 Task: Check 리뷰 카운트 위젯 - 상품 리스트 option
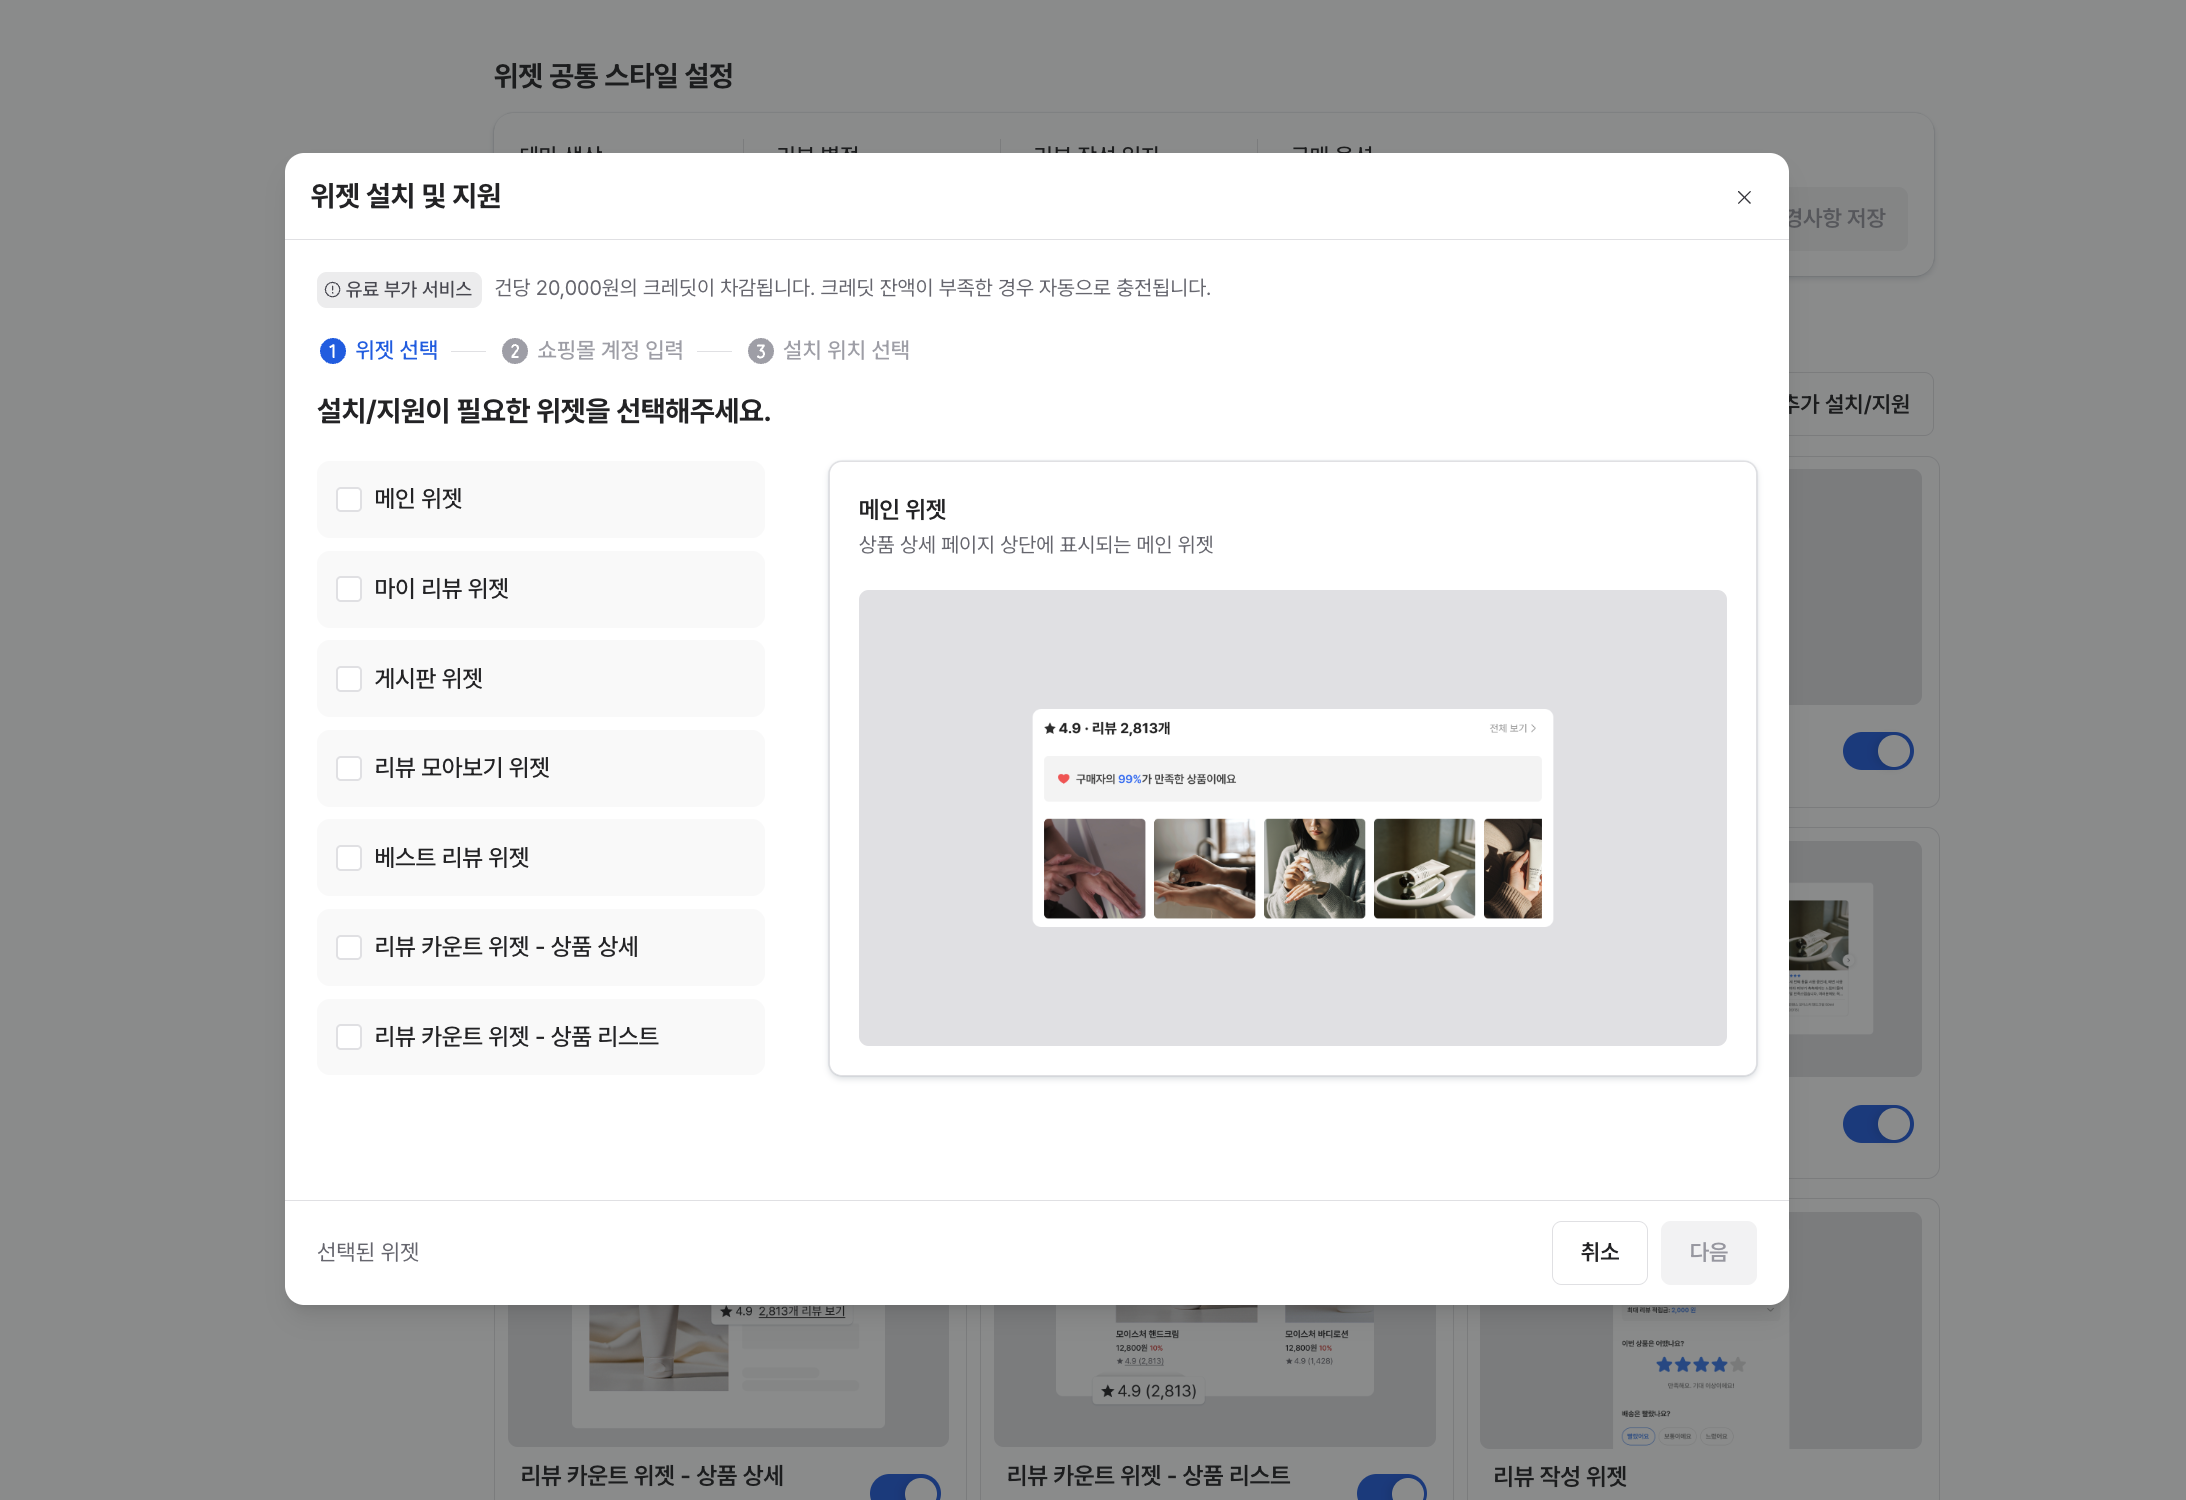tap(349, 1037)
